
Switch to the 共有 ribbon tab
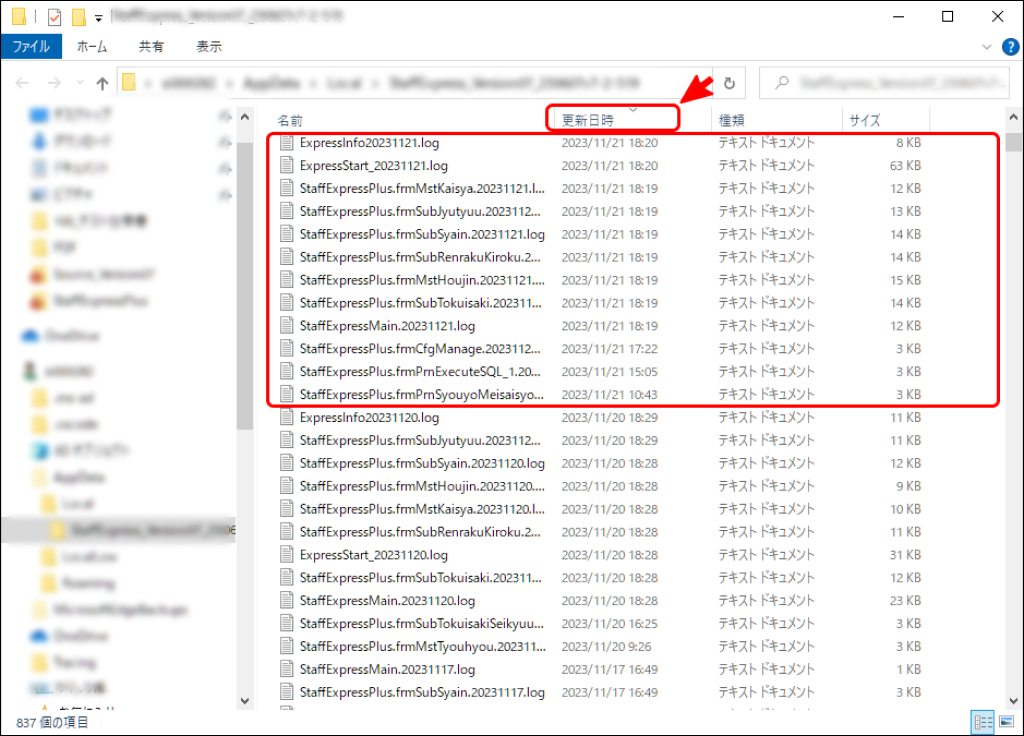pos(151,46)
